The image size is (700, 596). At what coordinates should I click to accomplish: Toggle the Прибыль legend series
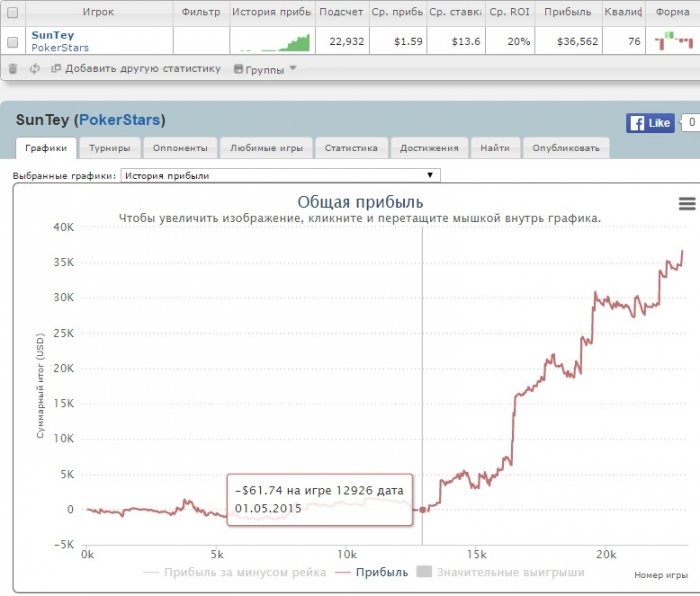pos(371,572)
